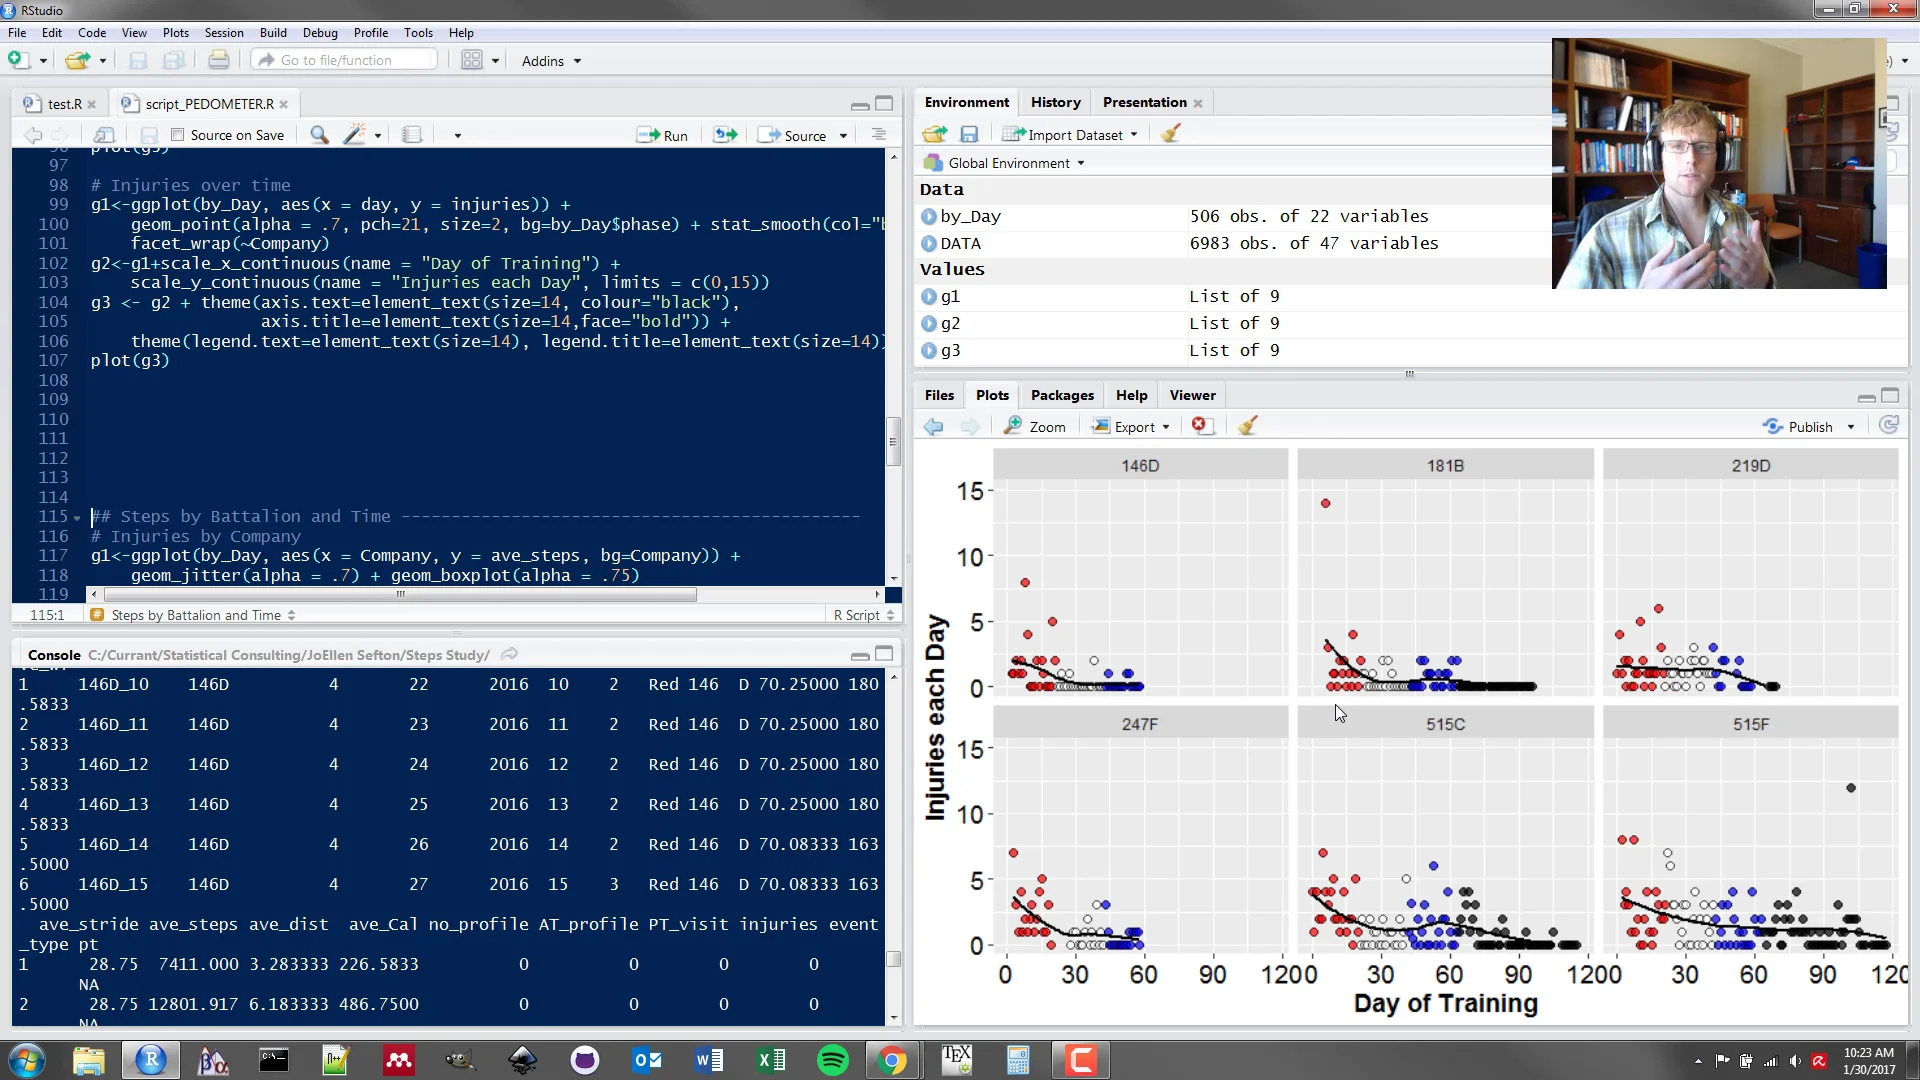The image size is (1920, 1080).
Task: Click the console working directory arrow icon
Action: [x=509, y=654]
